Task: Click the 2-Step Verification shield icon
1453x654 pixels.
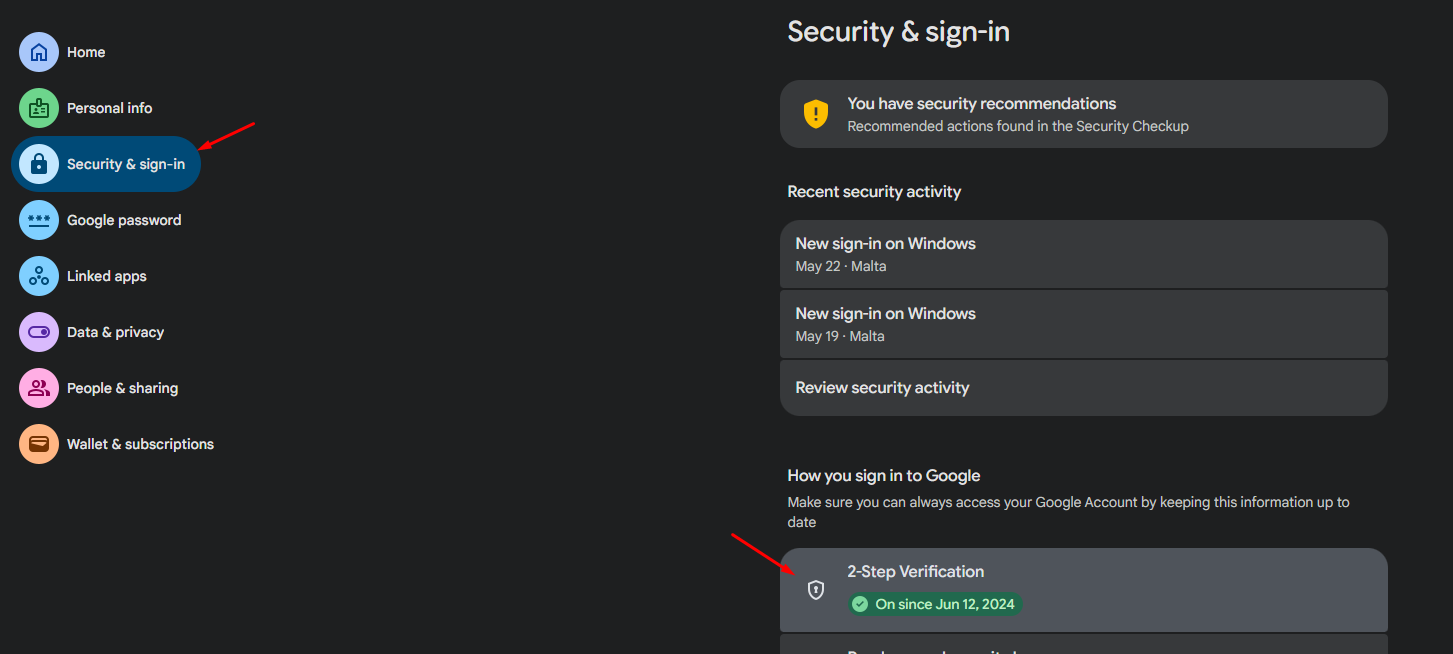Action: pyautogui.click(x=816, y=590)
